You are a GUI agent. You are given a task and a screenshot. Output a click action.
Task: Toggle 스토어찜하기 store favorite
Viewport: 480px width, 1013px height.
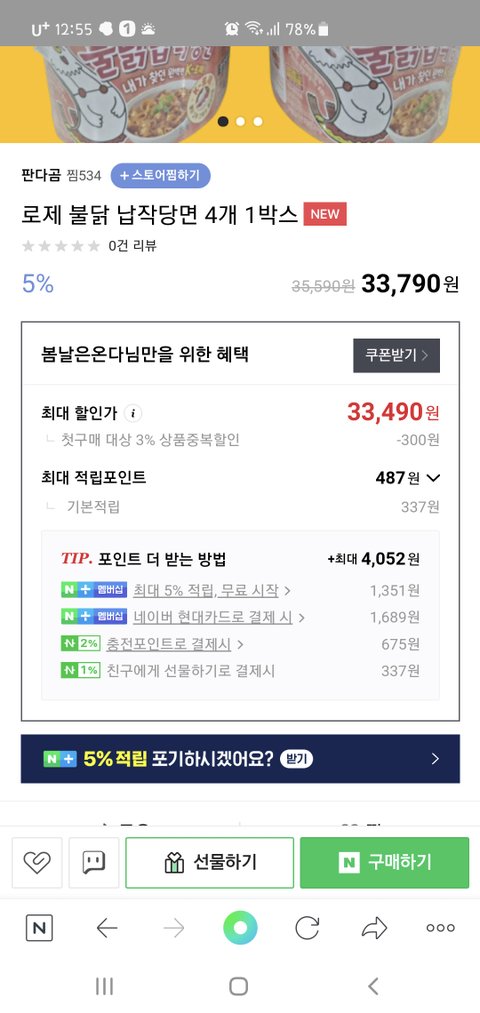point(160,175)
